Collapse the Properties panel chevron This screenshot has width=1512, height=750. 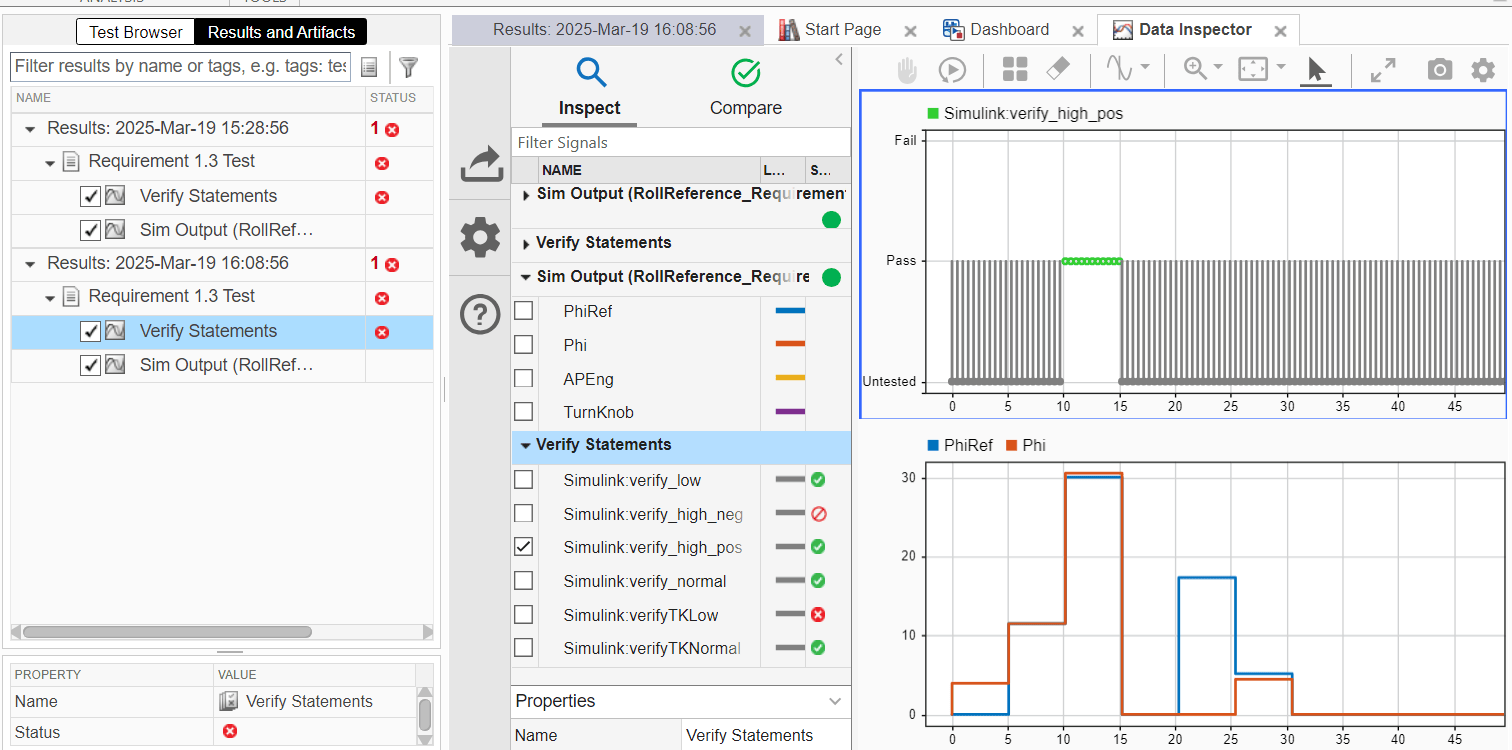coord(836,701)
